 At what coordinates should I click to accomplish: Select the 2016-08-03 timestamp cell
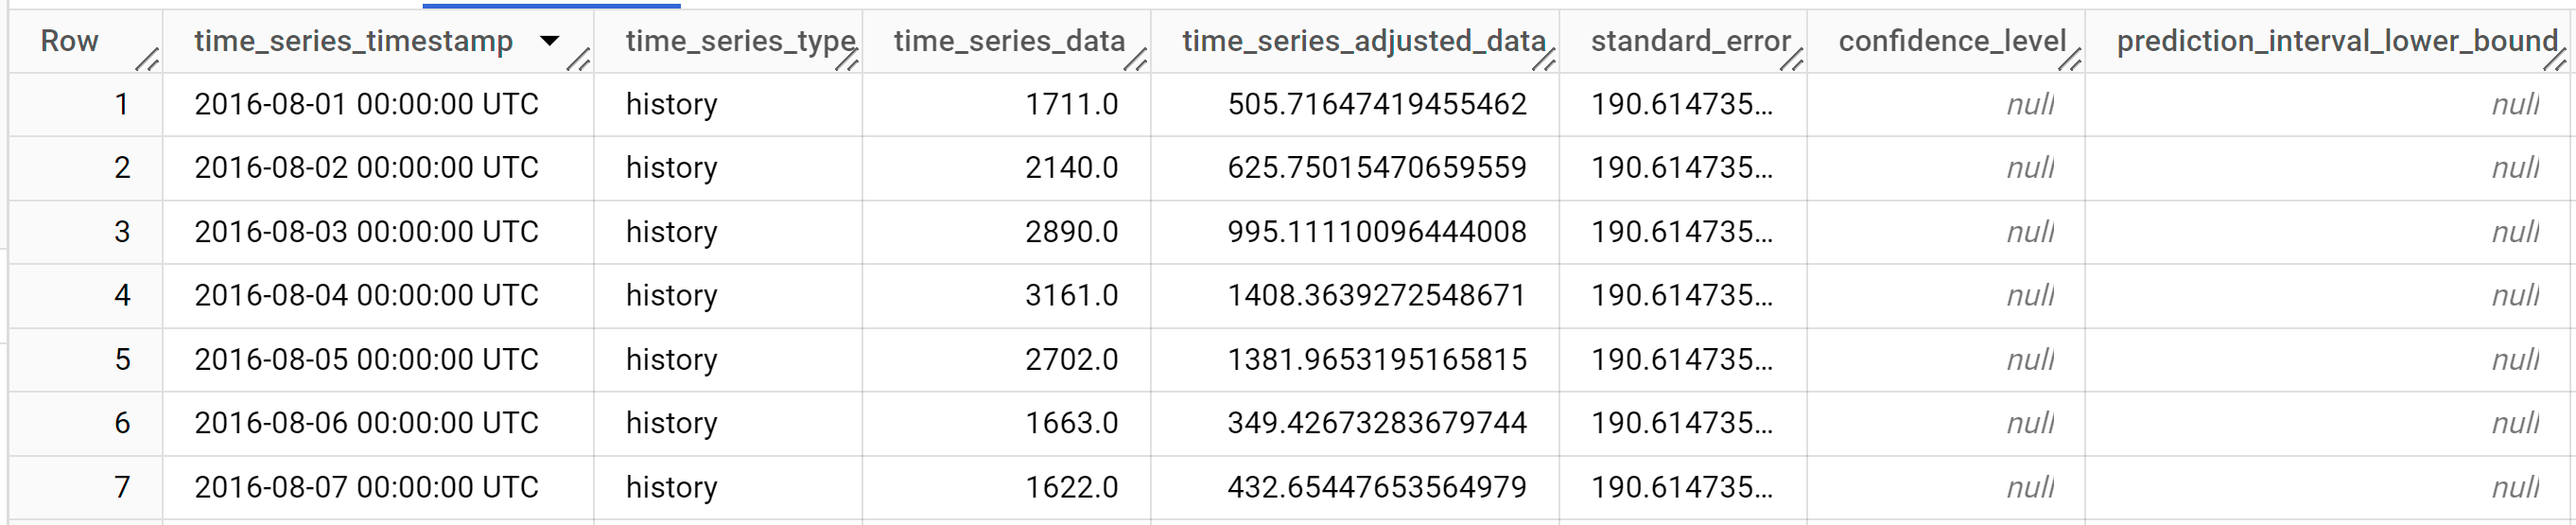tap(366, 232)
